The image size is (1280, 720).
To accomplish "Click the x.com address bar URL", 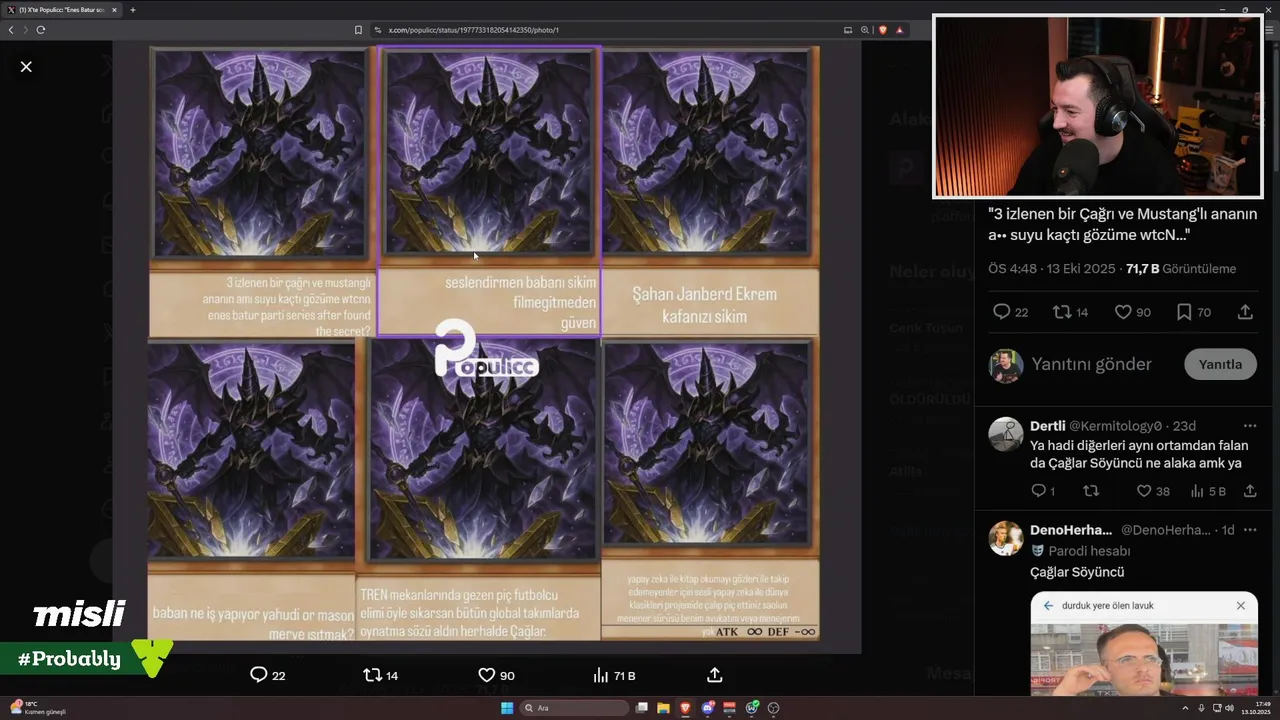I will coord(473,30).
